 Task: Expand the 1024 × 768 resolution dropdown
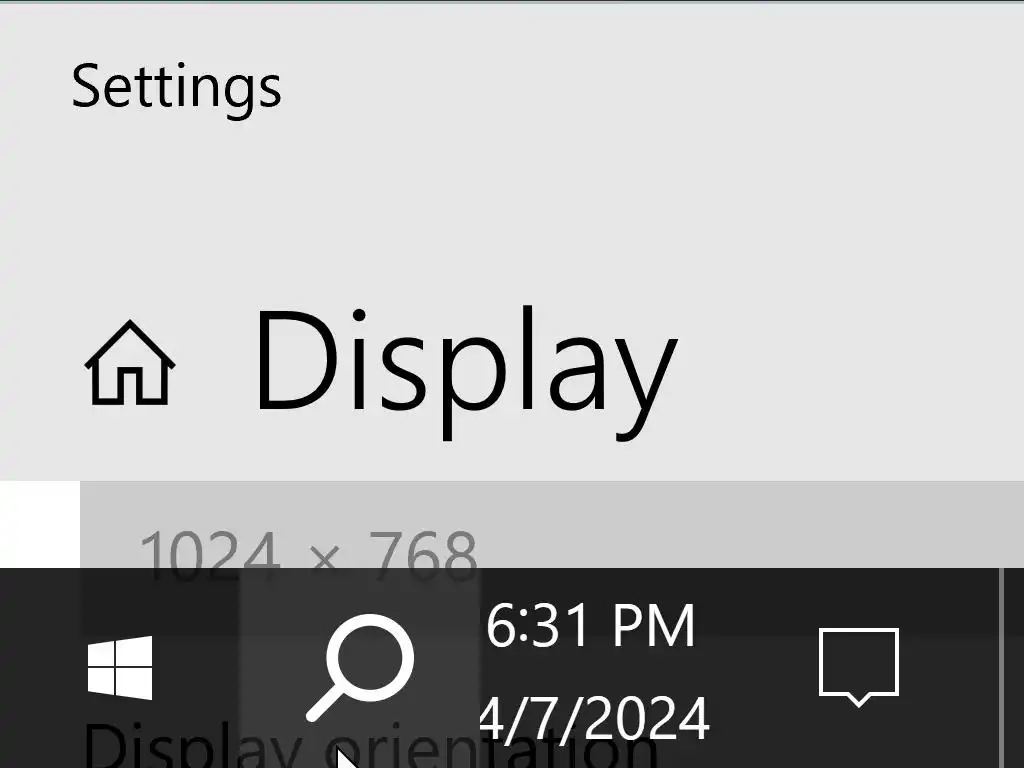552,524
